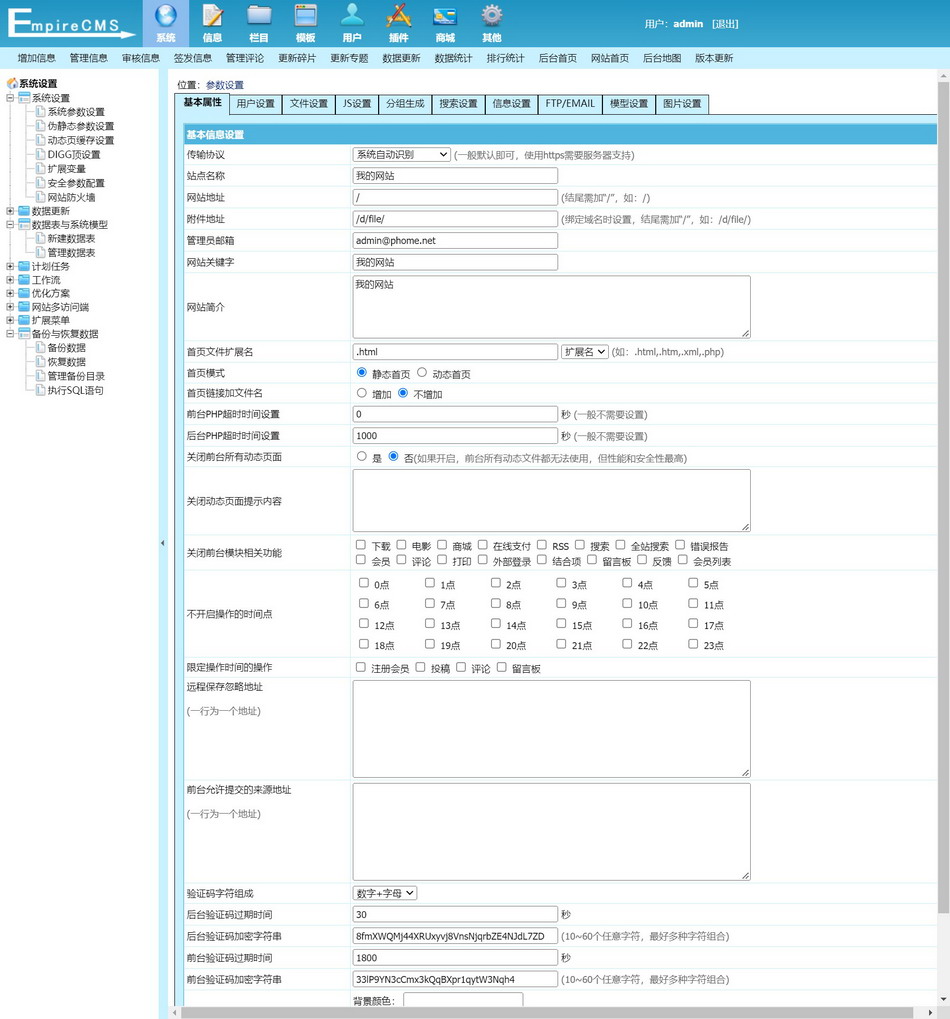Select 是 for 关闭前台所有动态页面
Image resolution: width=950 pixels, height=1019 pixels.
[362, 457]
